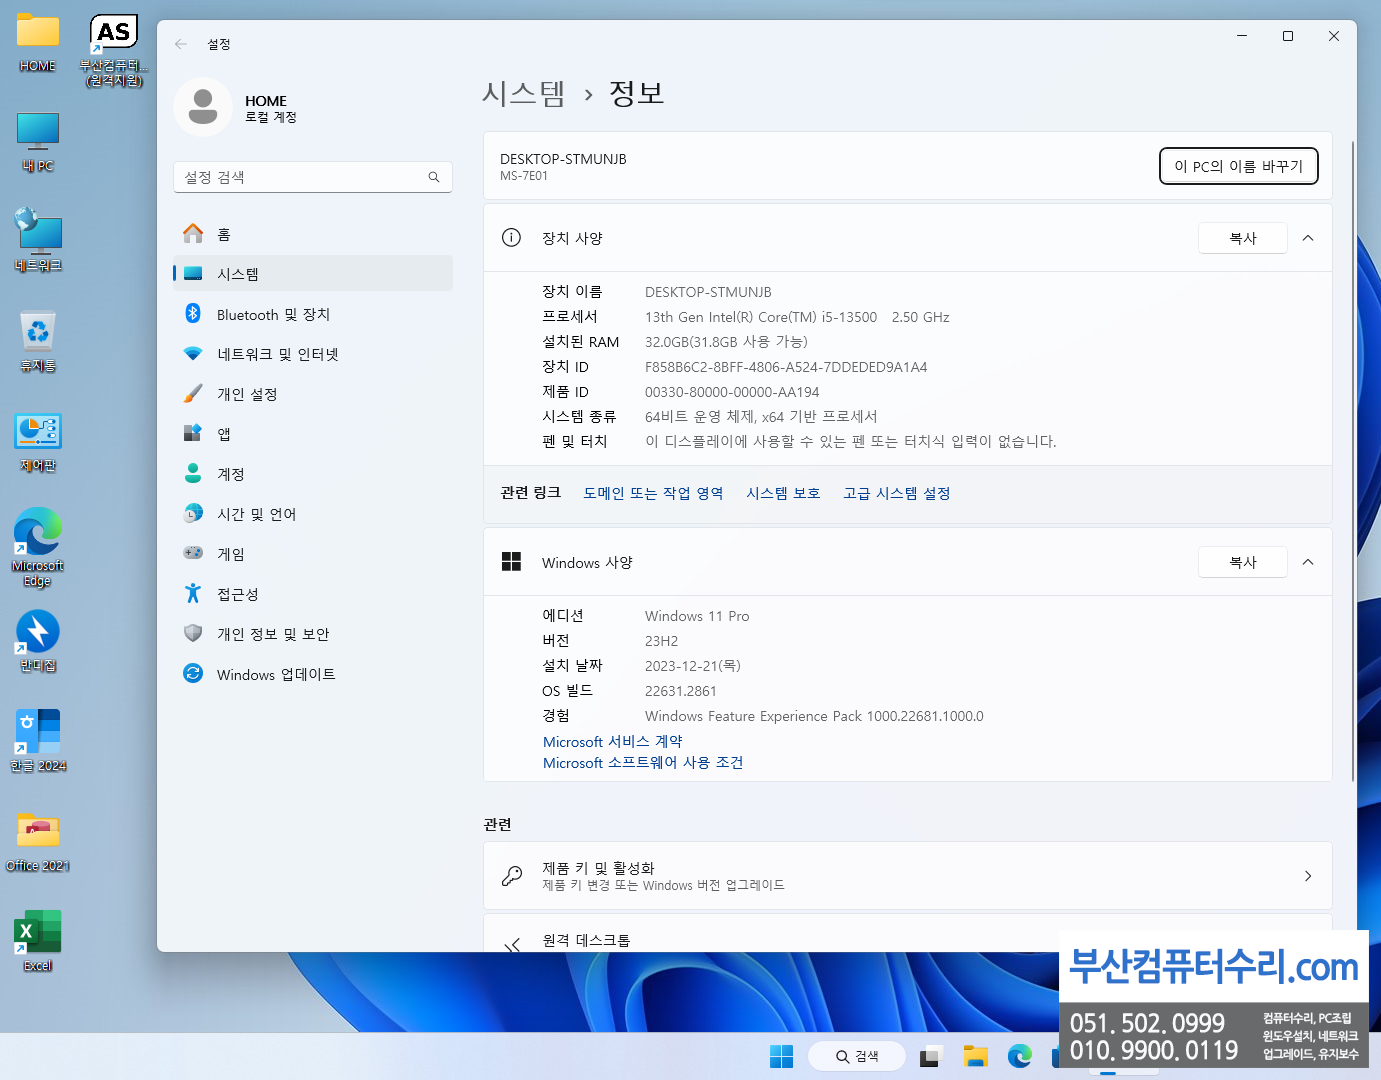Copy Windows specs with Windows 사양 복사

[x=1243, y=562]
